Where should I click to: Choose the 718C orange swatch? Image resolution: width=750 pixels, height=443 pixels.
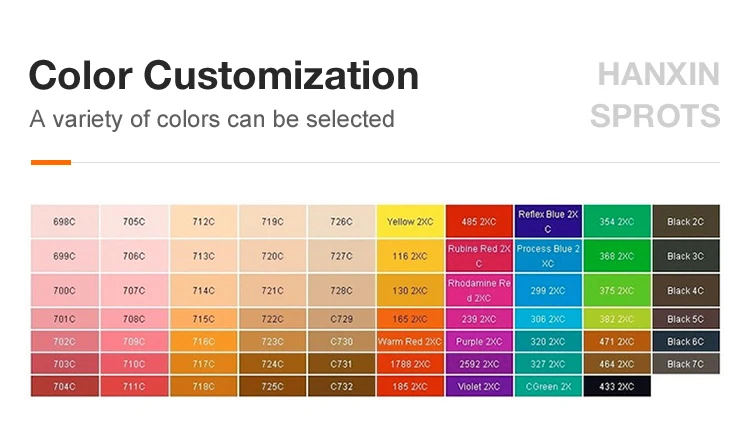pyautogui.click(x=203, y=386)
